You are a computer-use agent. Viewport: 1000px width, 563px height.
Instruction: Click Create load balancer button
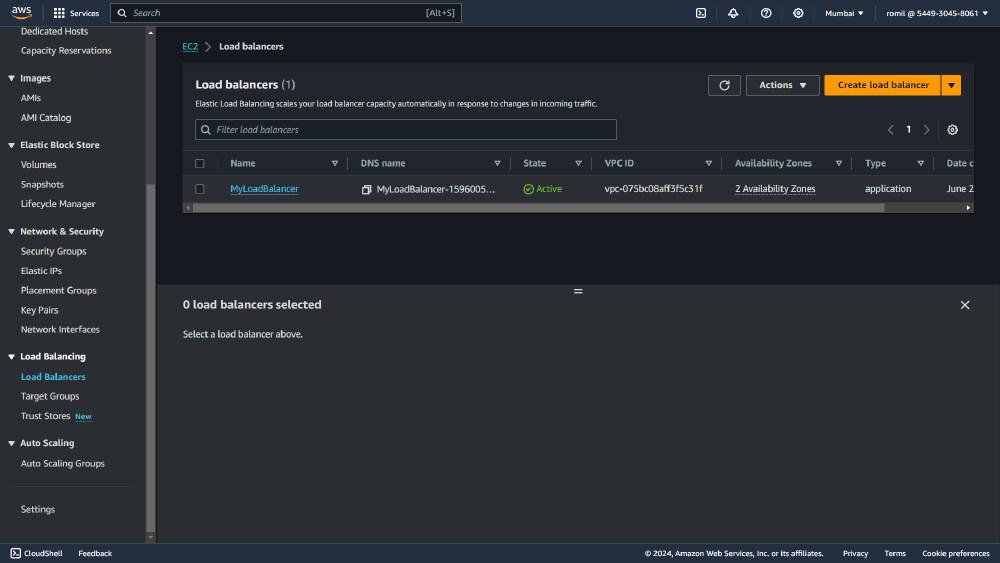coord(883,85)
